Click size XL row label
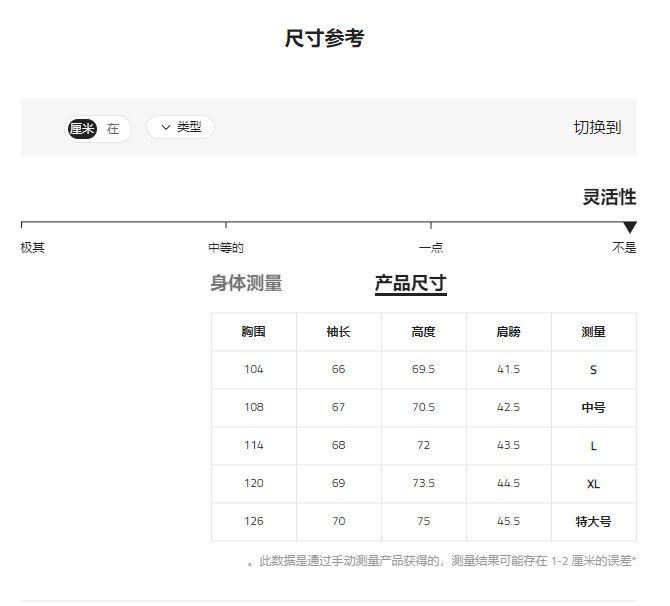 [x=594, y=484]
